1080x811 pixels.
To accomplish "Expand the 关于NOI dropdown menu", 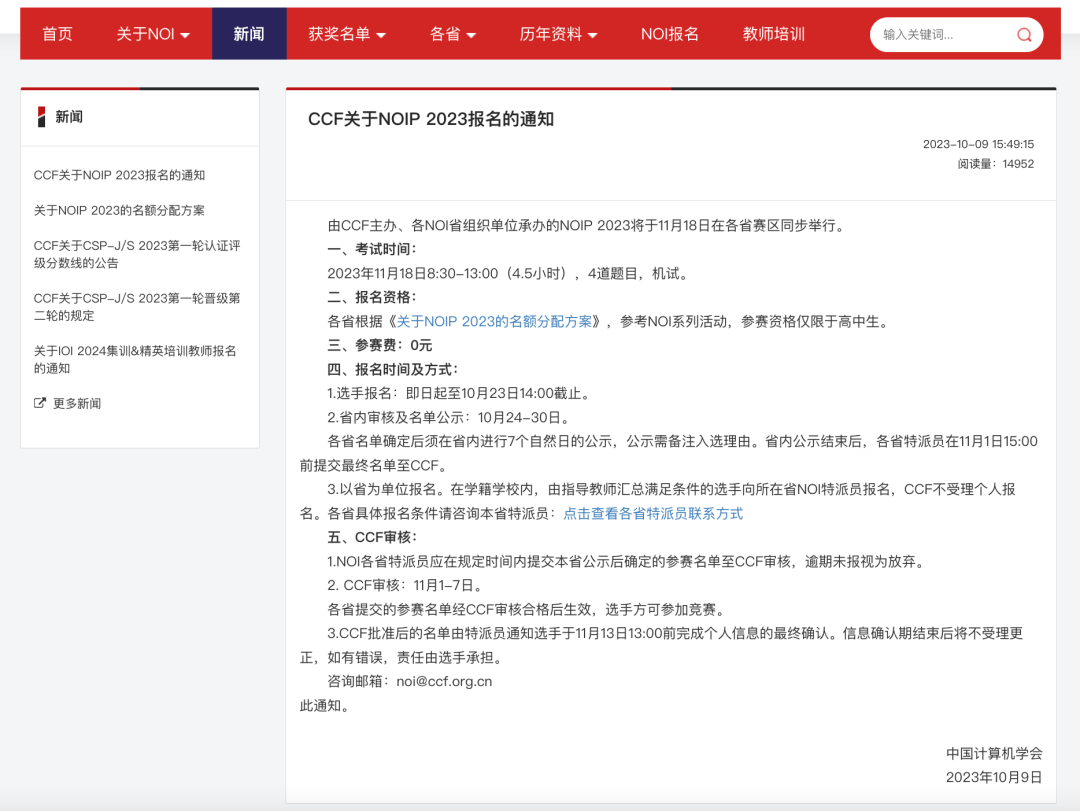I will click(x=153, y=33).
